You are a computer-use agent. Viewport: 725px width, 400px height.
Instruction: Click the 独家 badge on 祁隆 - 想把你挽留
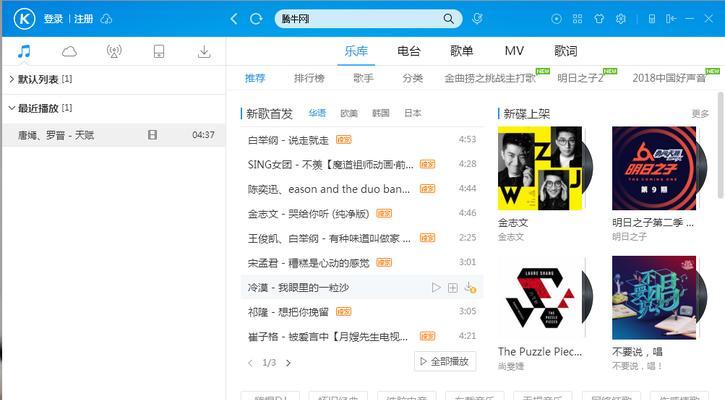coord(344,312)
